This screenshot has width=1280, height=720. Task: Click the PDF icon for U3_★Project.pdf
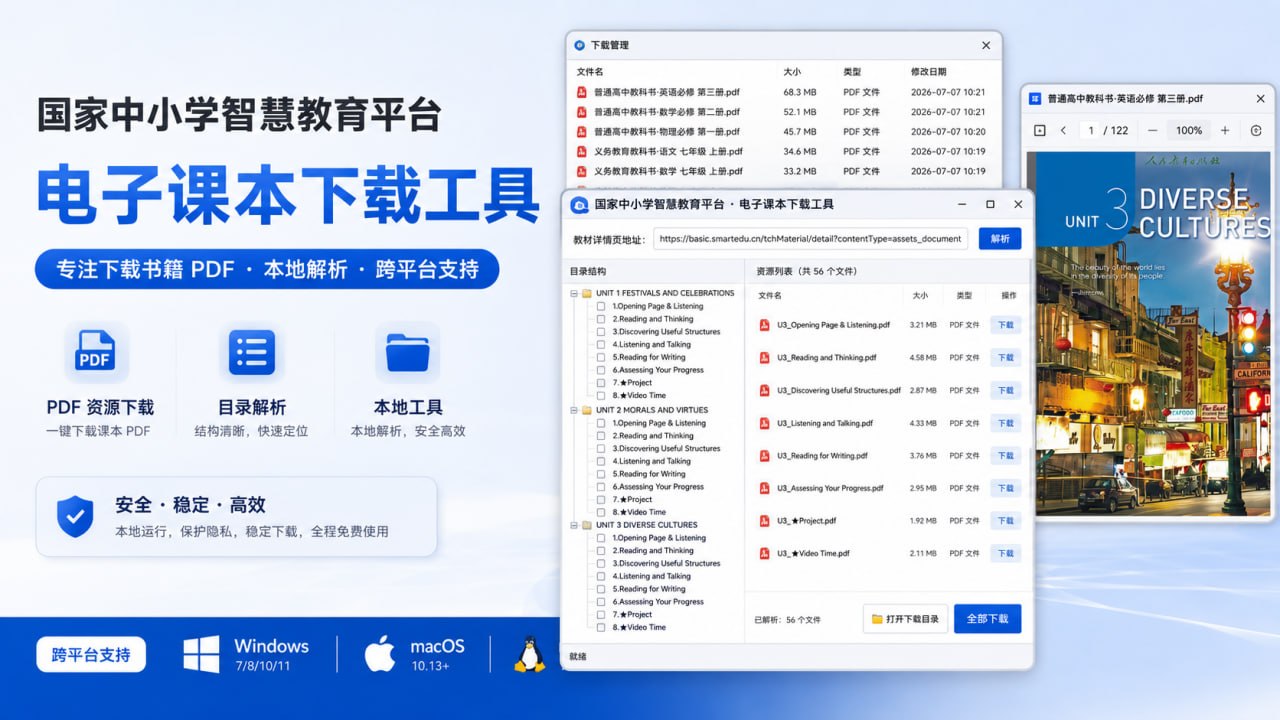coord(764,521)
